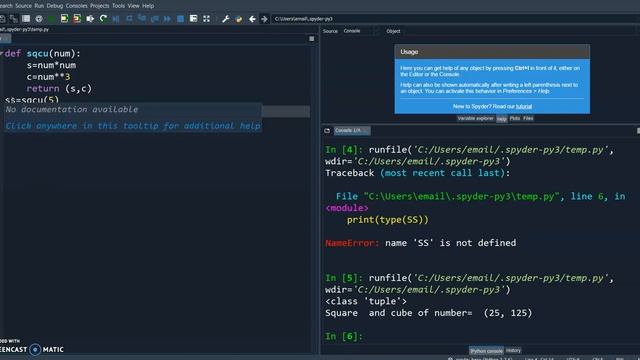Click Continue execution debug icon
Screen dimensions: 640x360
coord(167,19)
